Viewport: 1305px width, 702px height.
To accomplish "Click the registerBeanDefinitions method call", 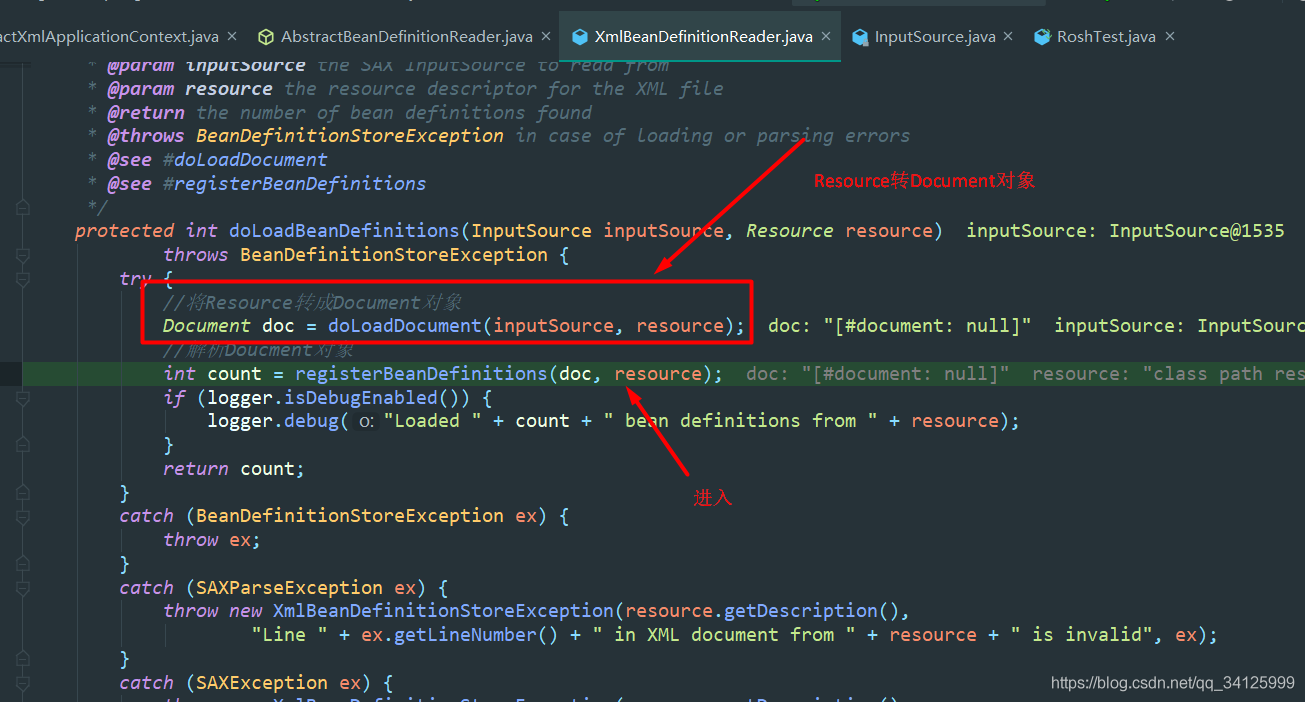I will (421, 374).
